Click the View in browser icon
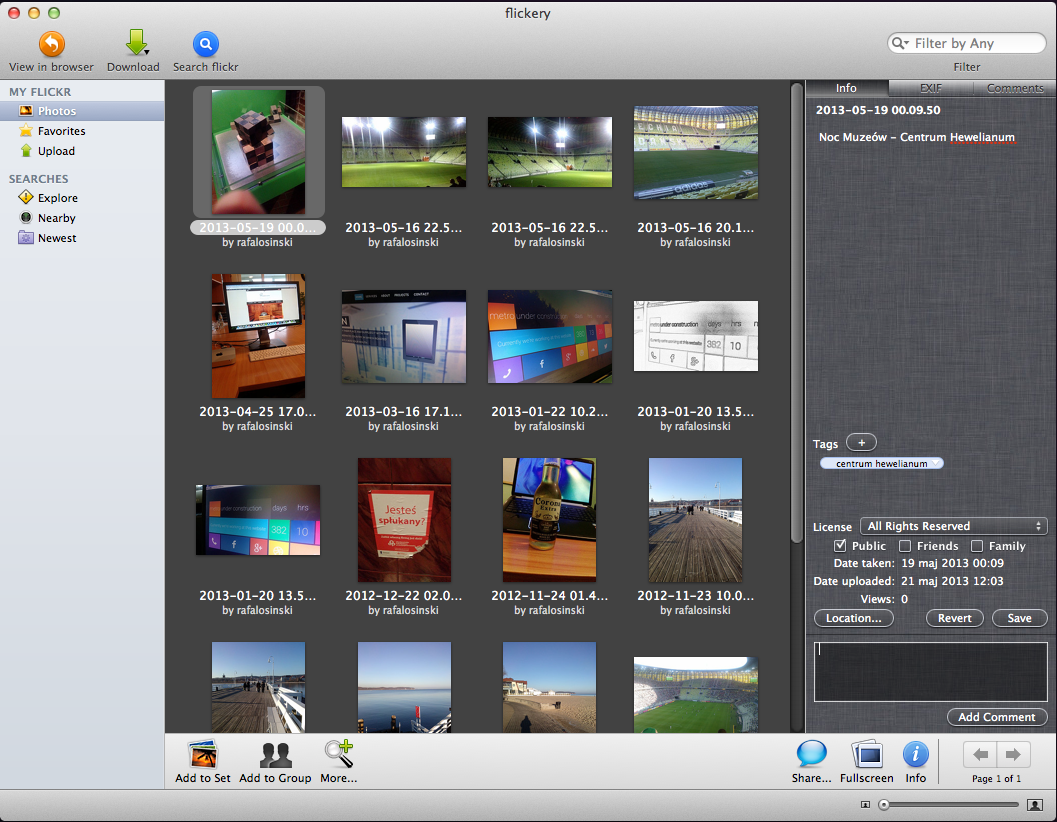The image size is (1057, 822). click(51, 45)
